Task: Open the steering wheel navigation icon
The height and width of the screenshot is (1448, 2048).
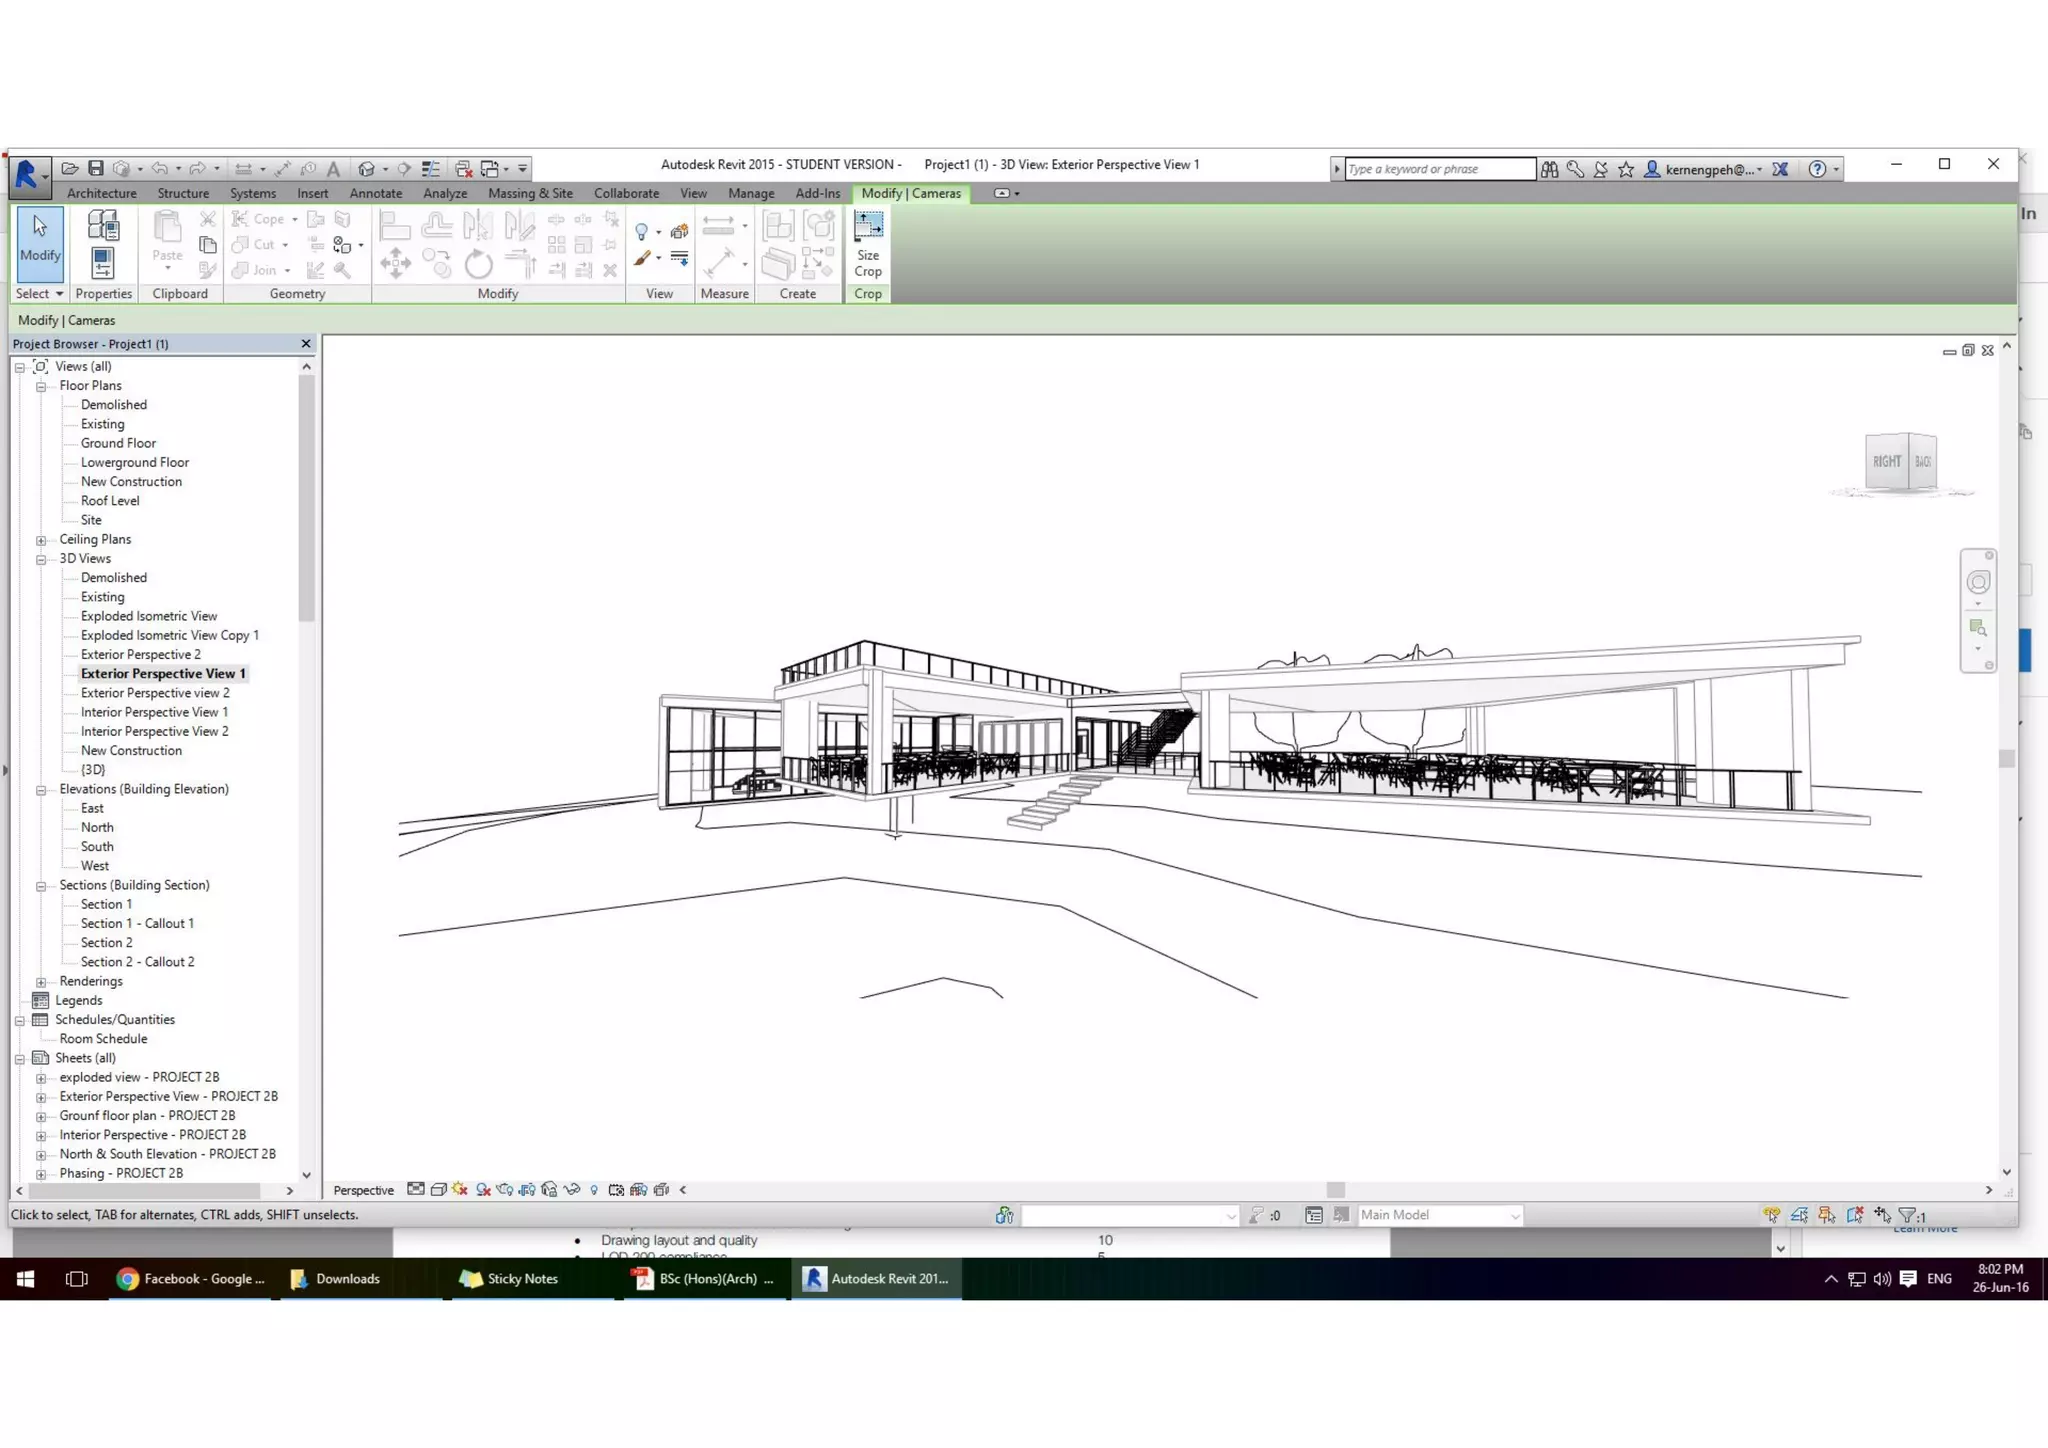Action: [x=1978, y=583]
